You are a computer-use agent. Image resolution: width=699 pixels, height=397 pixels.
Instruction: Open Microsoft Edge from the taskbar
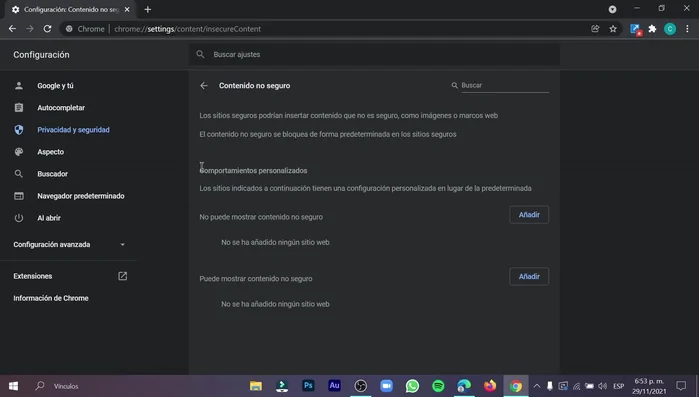click(x=464, y=386)
